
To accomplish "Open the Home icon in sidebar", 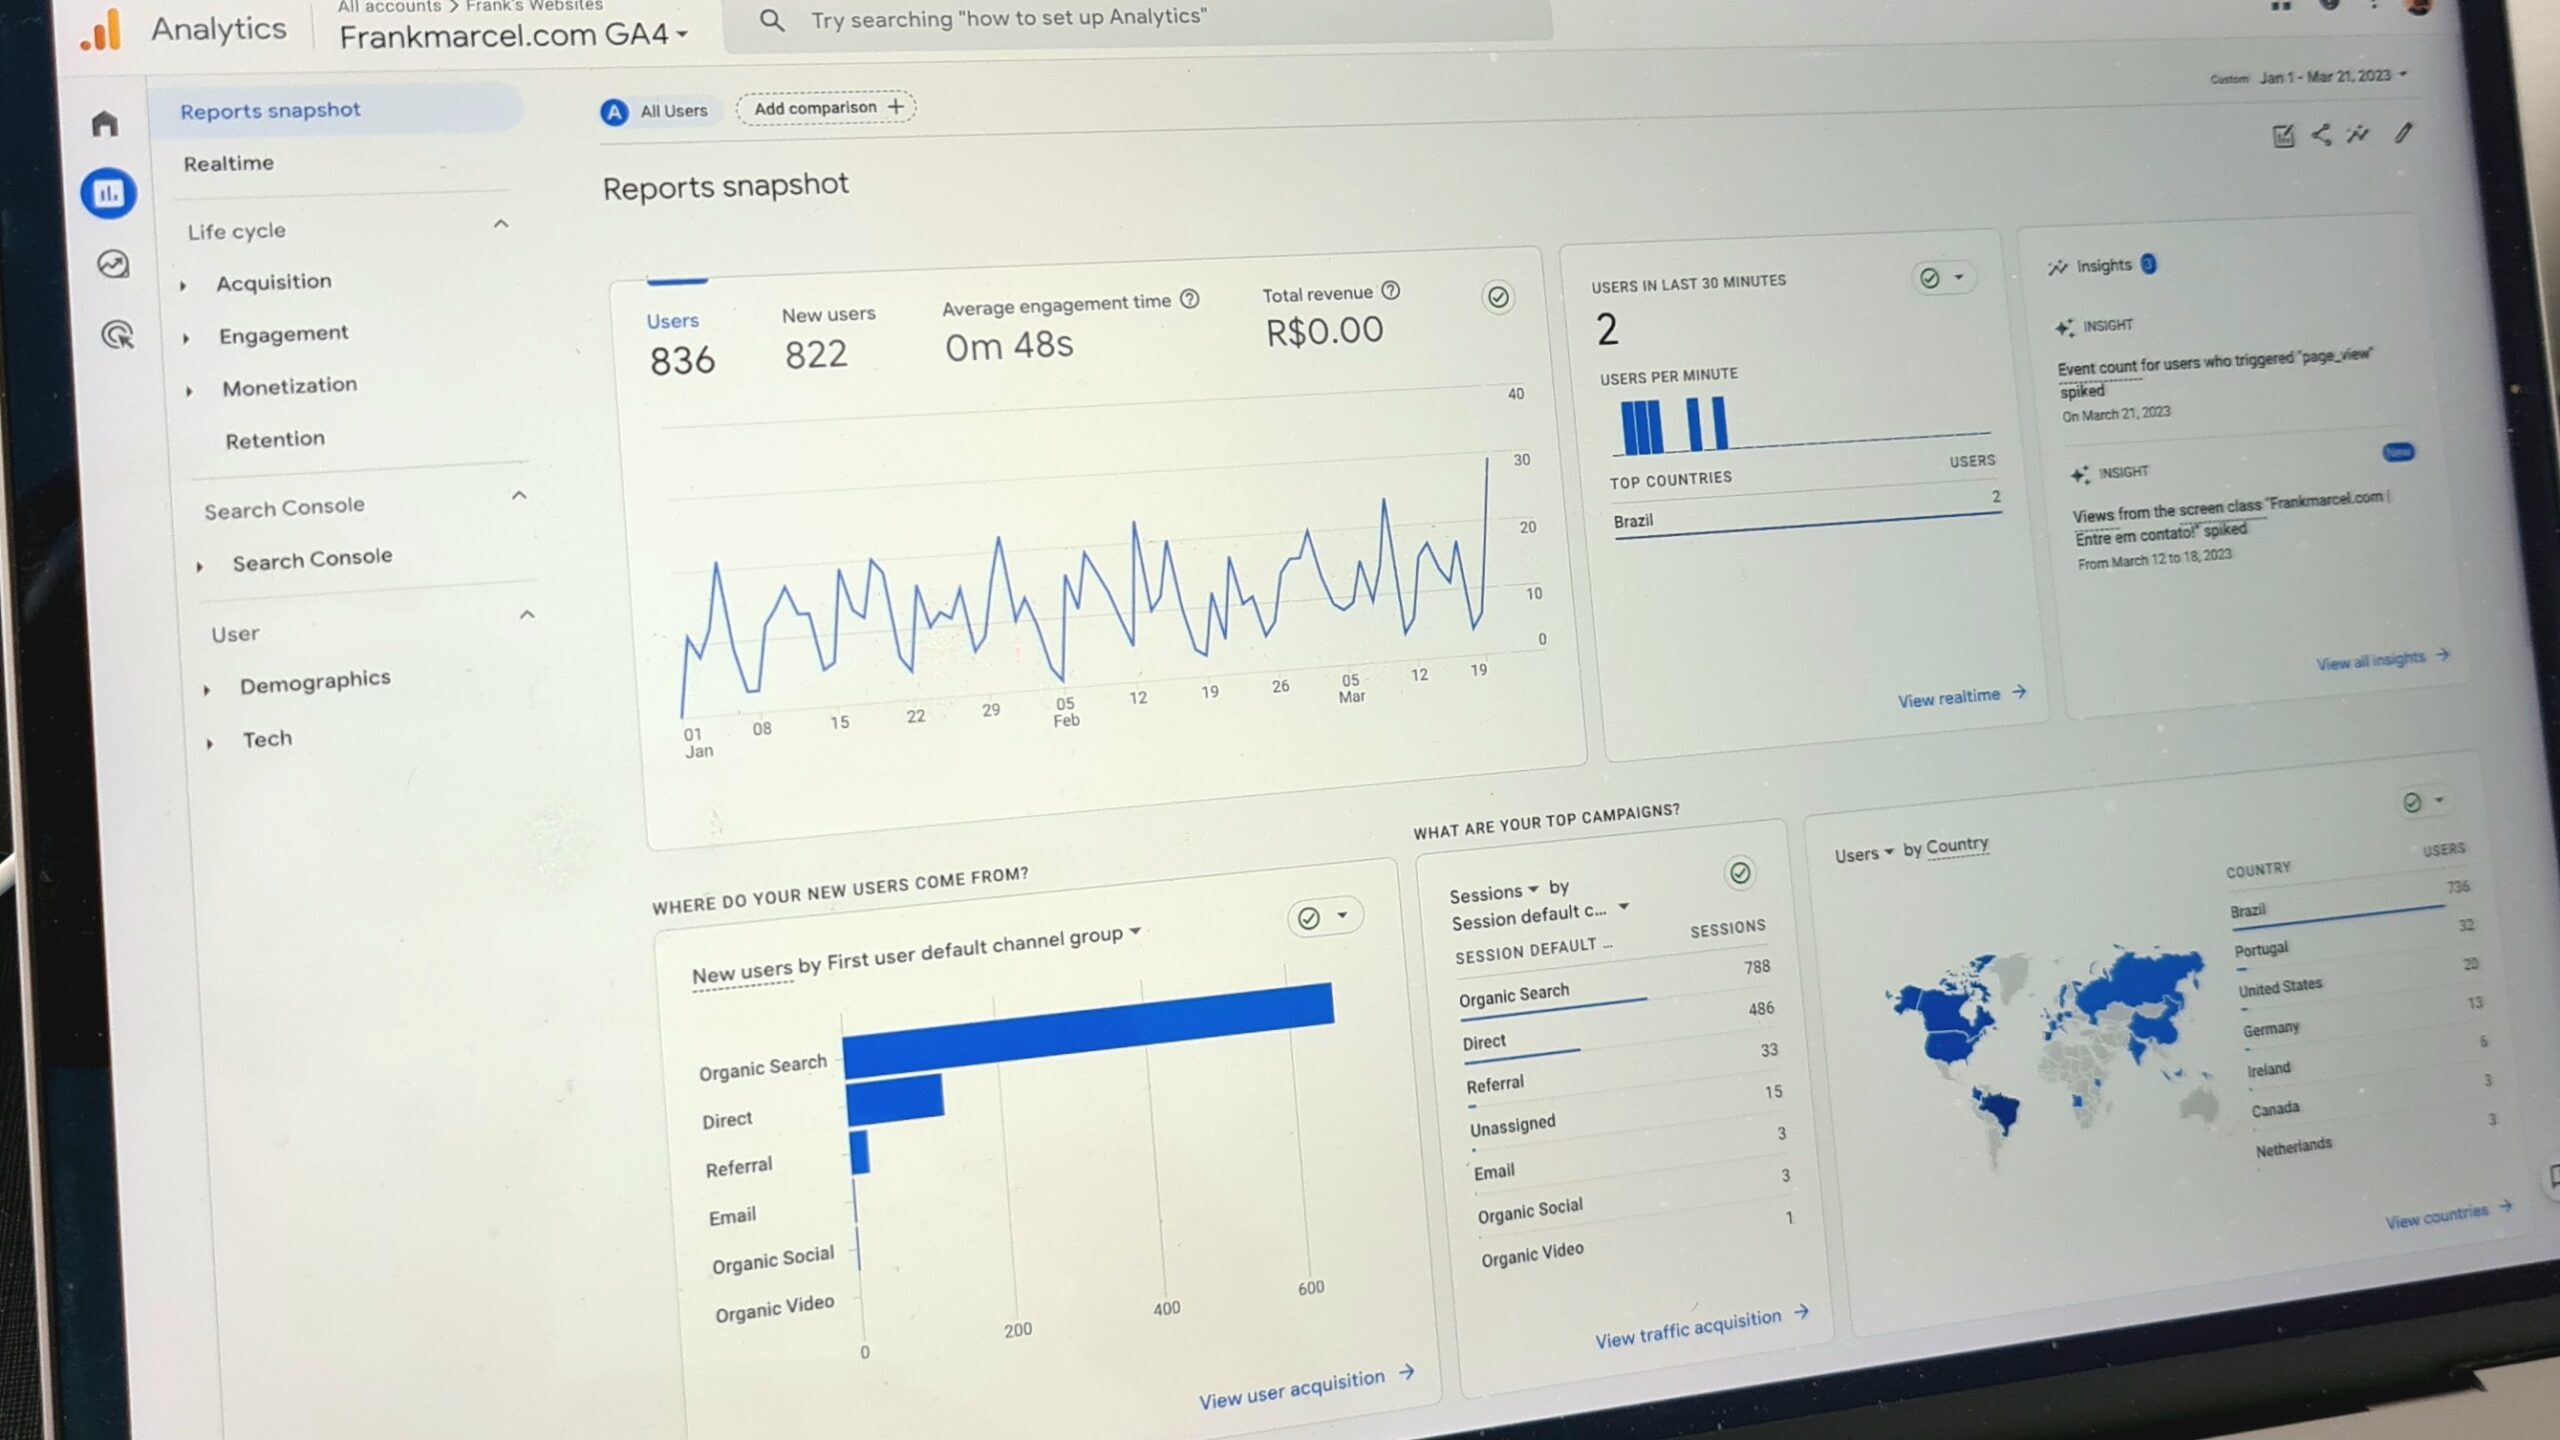I will tap(105, 123).
